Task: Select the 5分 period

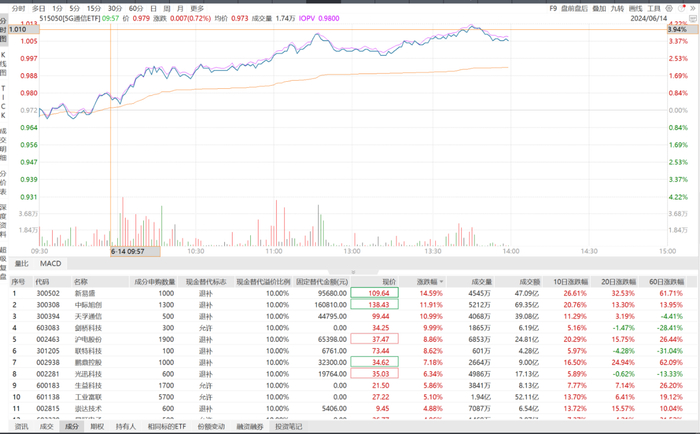Action: [74, 8]
